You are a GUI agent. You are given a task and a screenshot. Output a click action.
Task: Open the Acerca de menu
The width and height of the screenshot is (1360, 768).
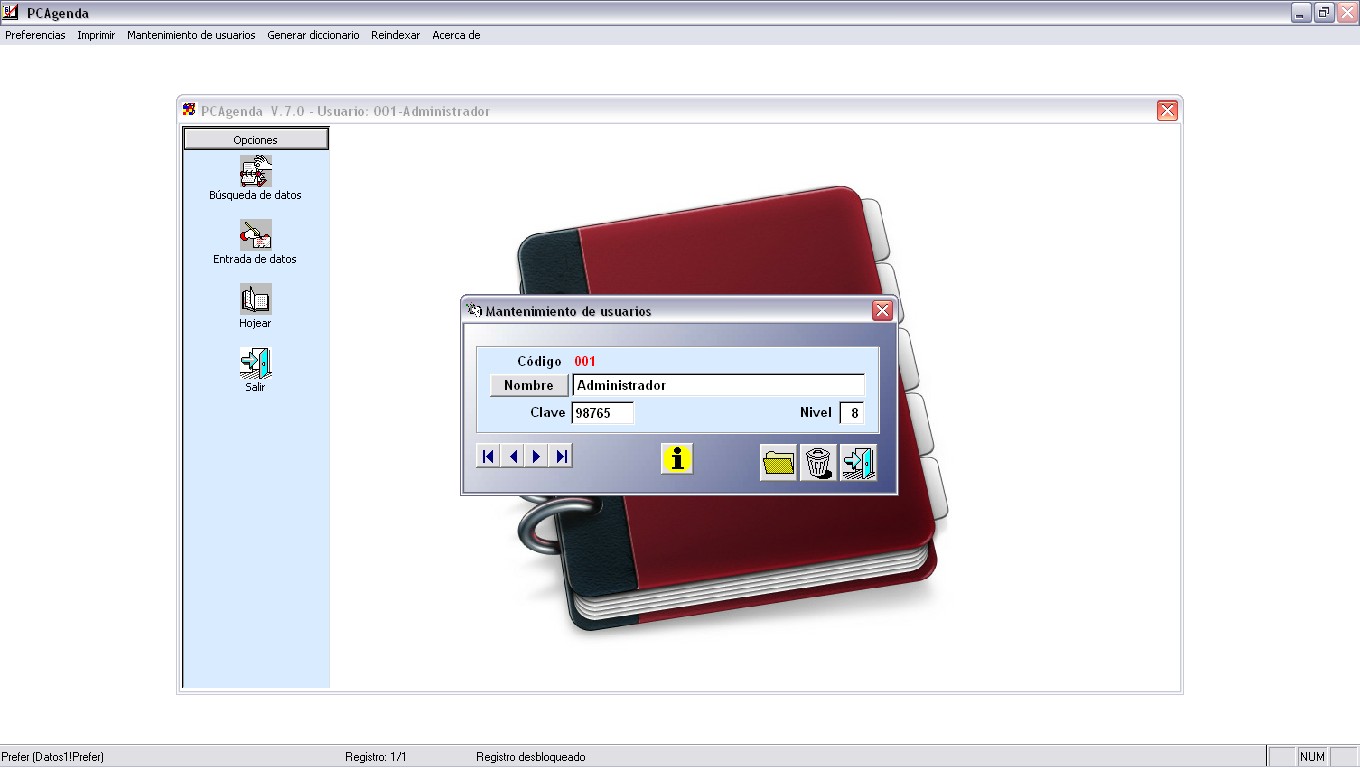pos(456,35)
